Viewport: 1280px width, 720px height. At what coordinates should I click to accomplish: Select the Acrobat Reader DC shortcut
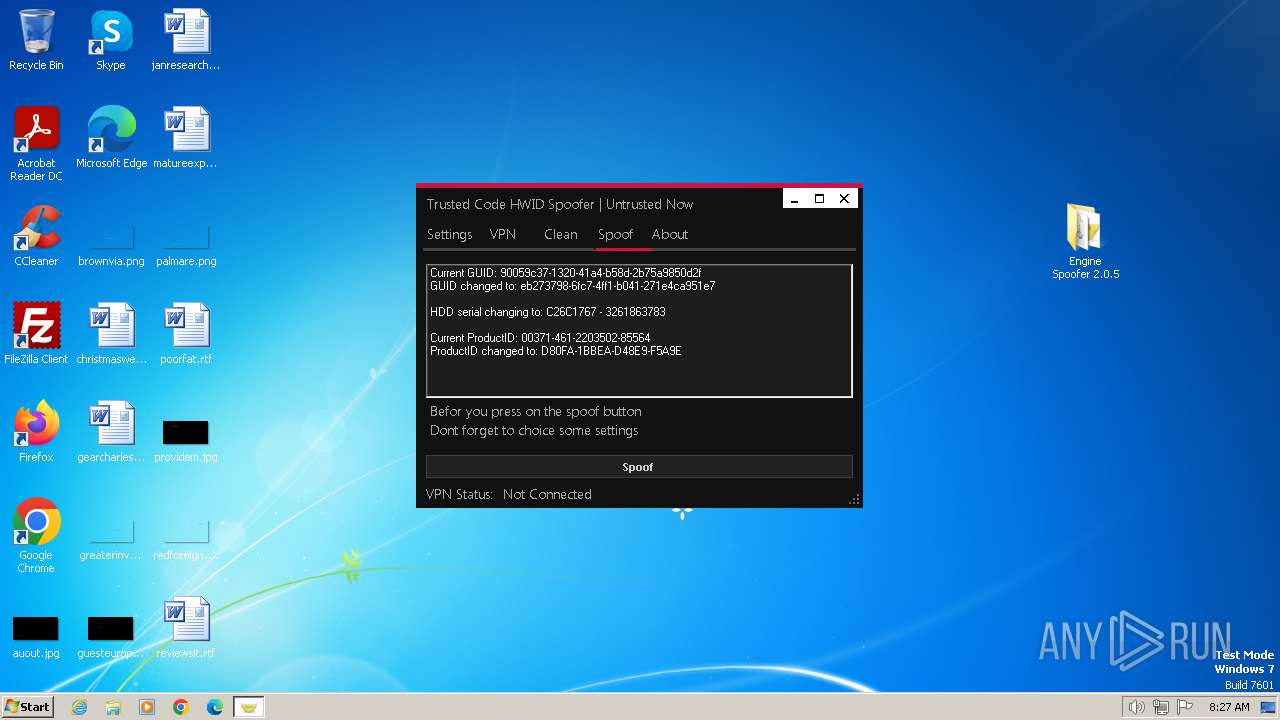pyautogui.click(x=36, y=144)
